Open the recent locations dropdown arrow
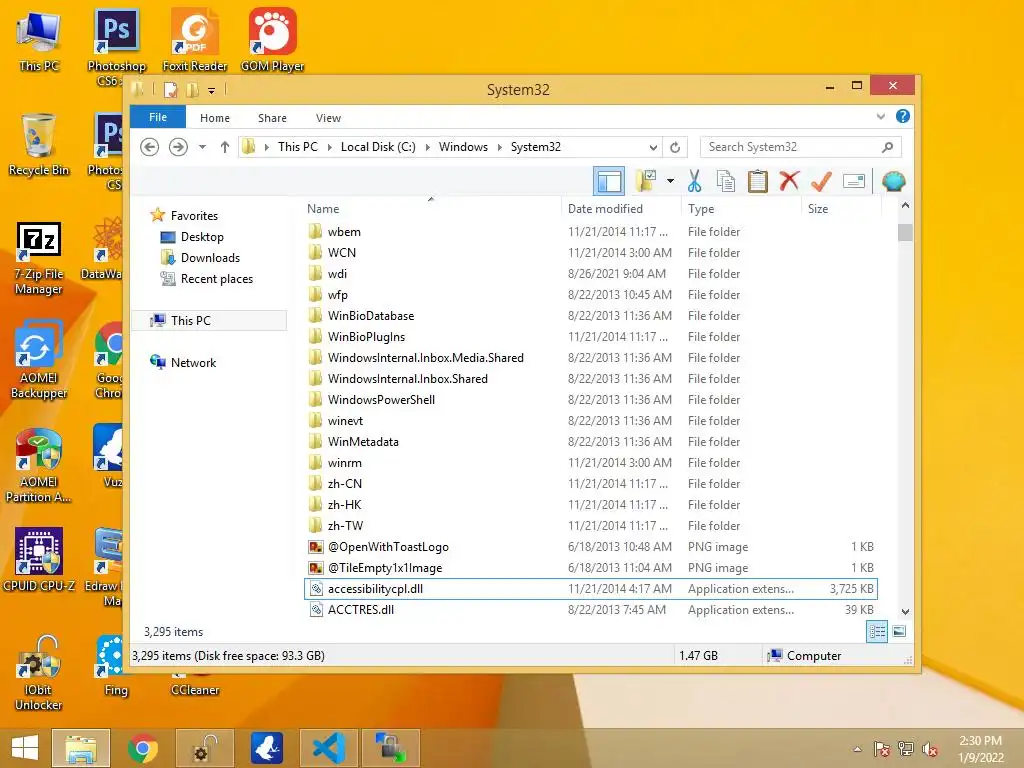 pos(202,147)
